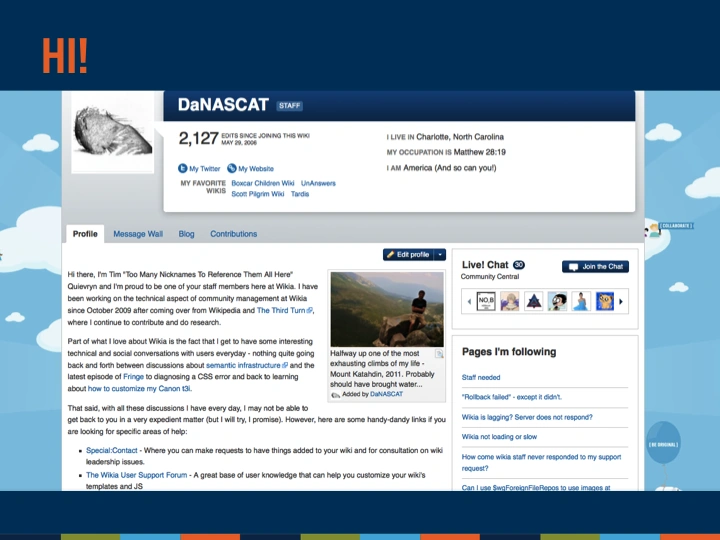Viewport: 720px width, 540px height.
Task: Open the Blog tab
Action: pos(186,234)
